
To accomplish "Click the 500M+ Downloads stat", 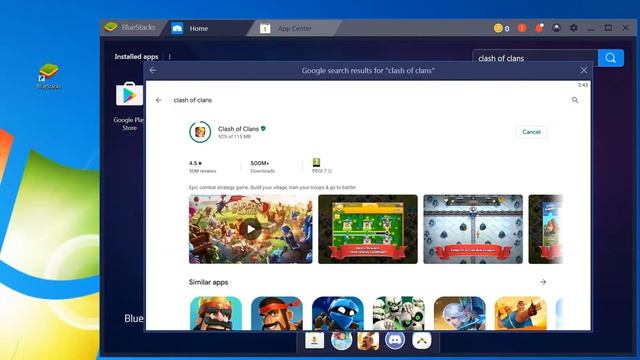I will point(262,166).
